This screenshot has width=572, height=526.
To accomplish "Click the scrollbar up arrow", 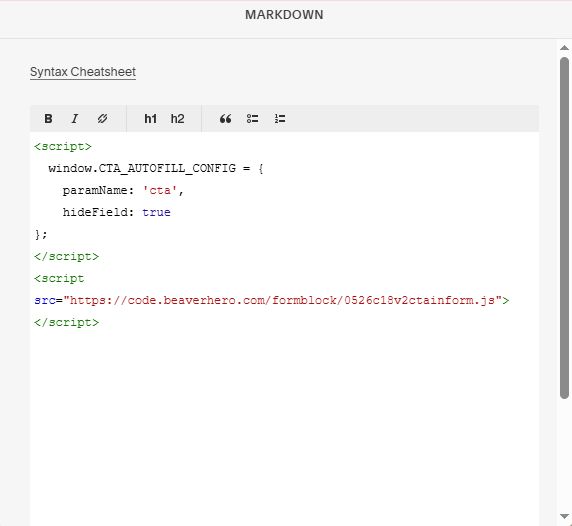I will [564, 48].
